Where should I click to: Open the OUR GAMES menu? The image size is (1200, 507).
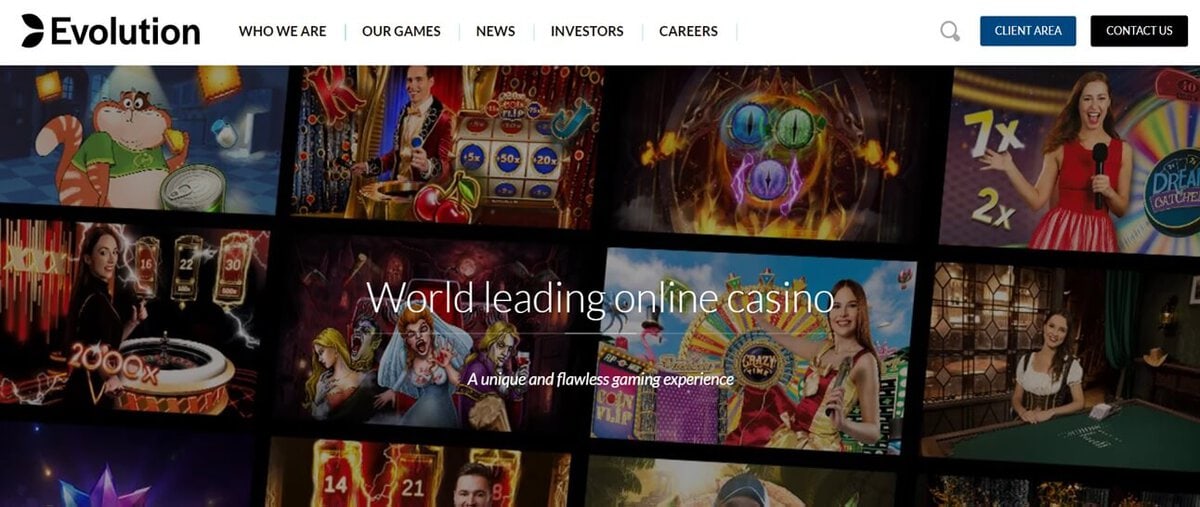pyautogui.click(x=401, y=31)
